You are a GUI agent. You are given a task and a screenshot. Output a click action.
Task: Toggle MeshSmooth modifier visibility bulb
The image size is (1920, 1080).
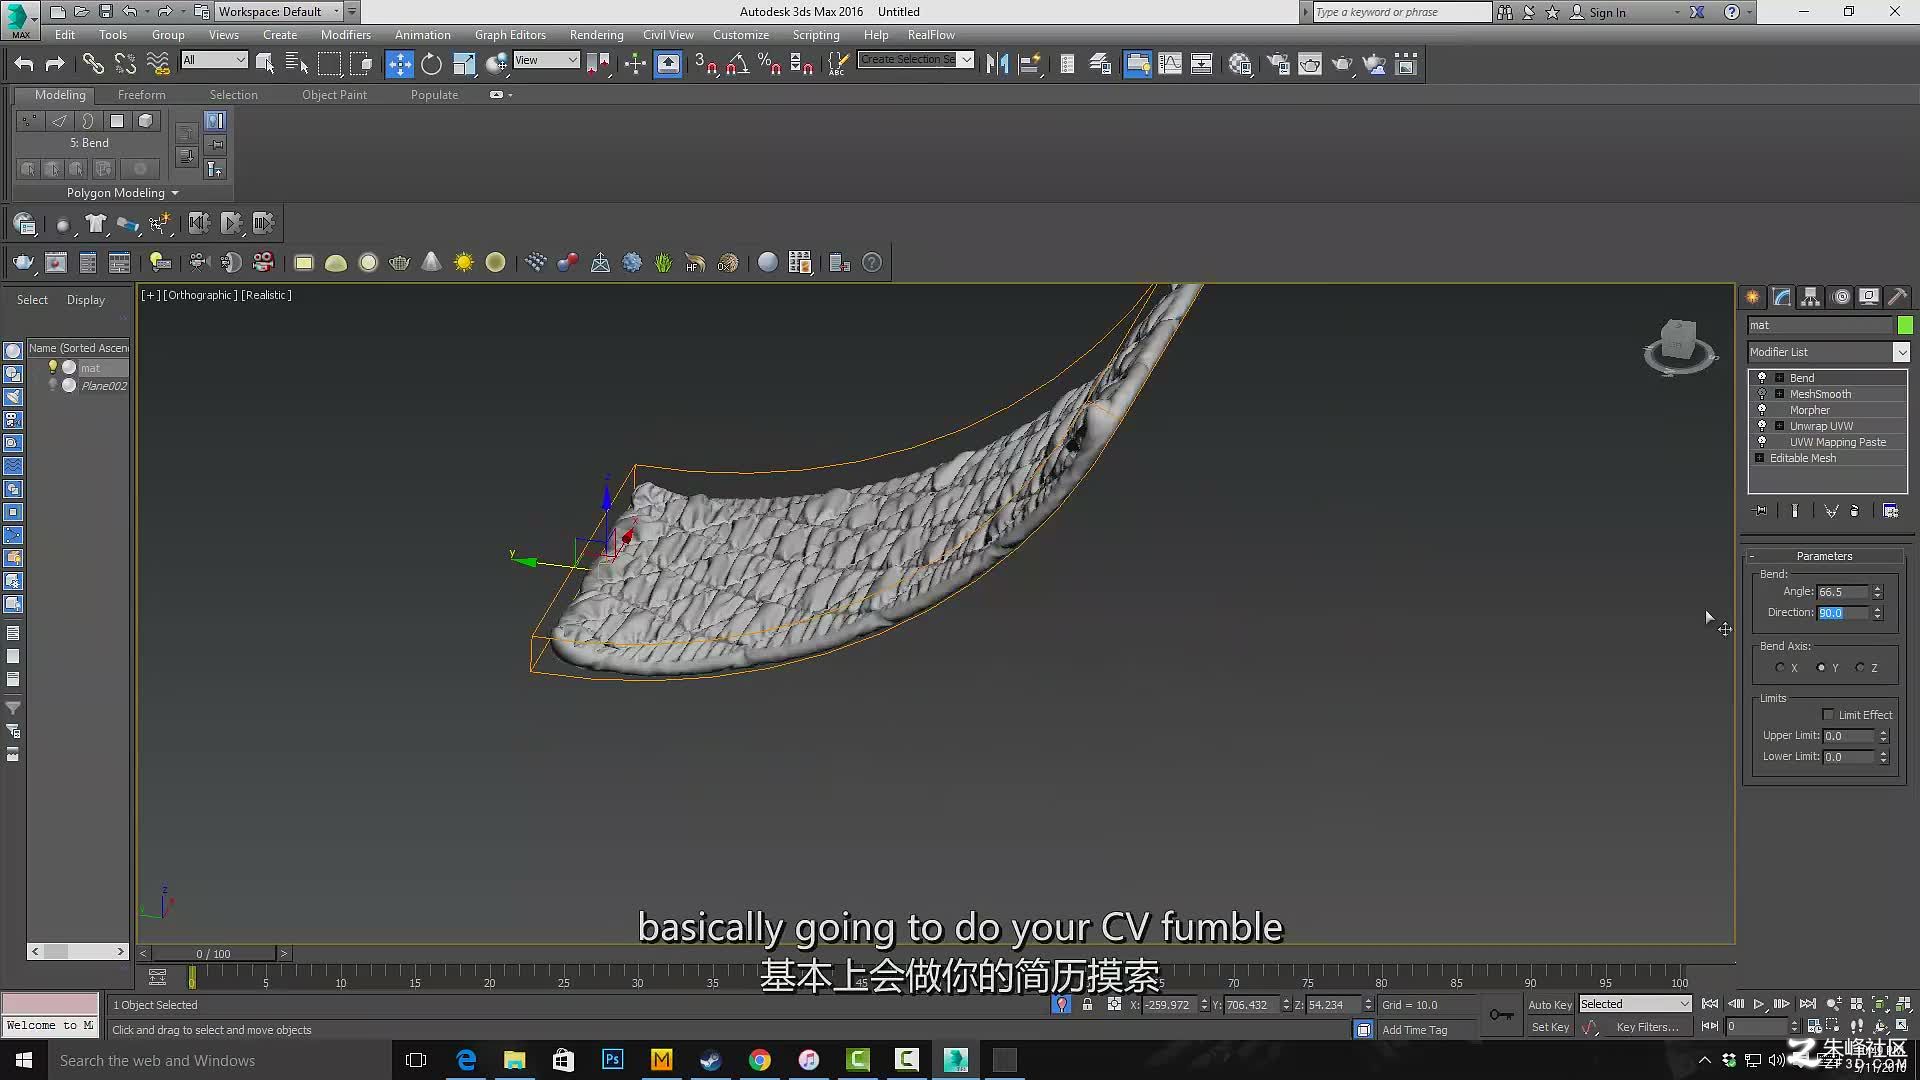[x=1762, y=394]
